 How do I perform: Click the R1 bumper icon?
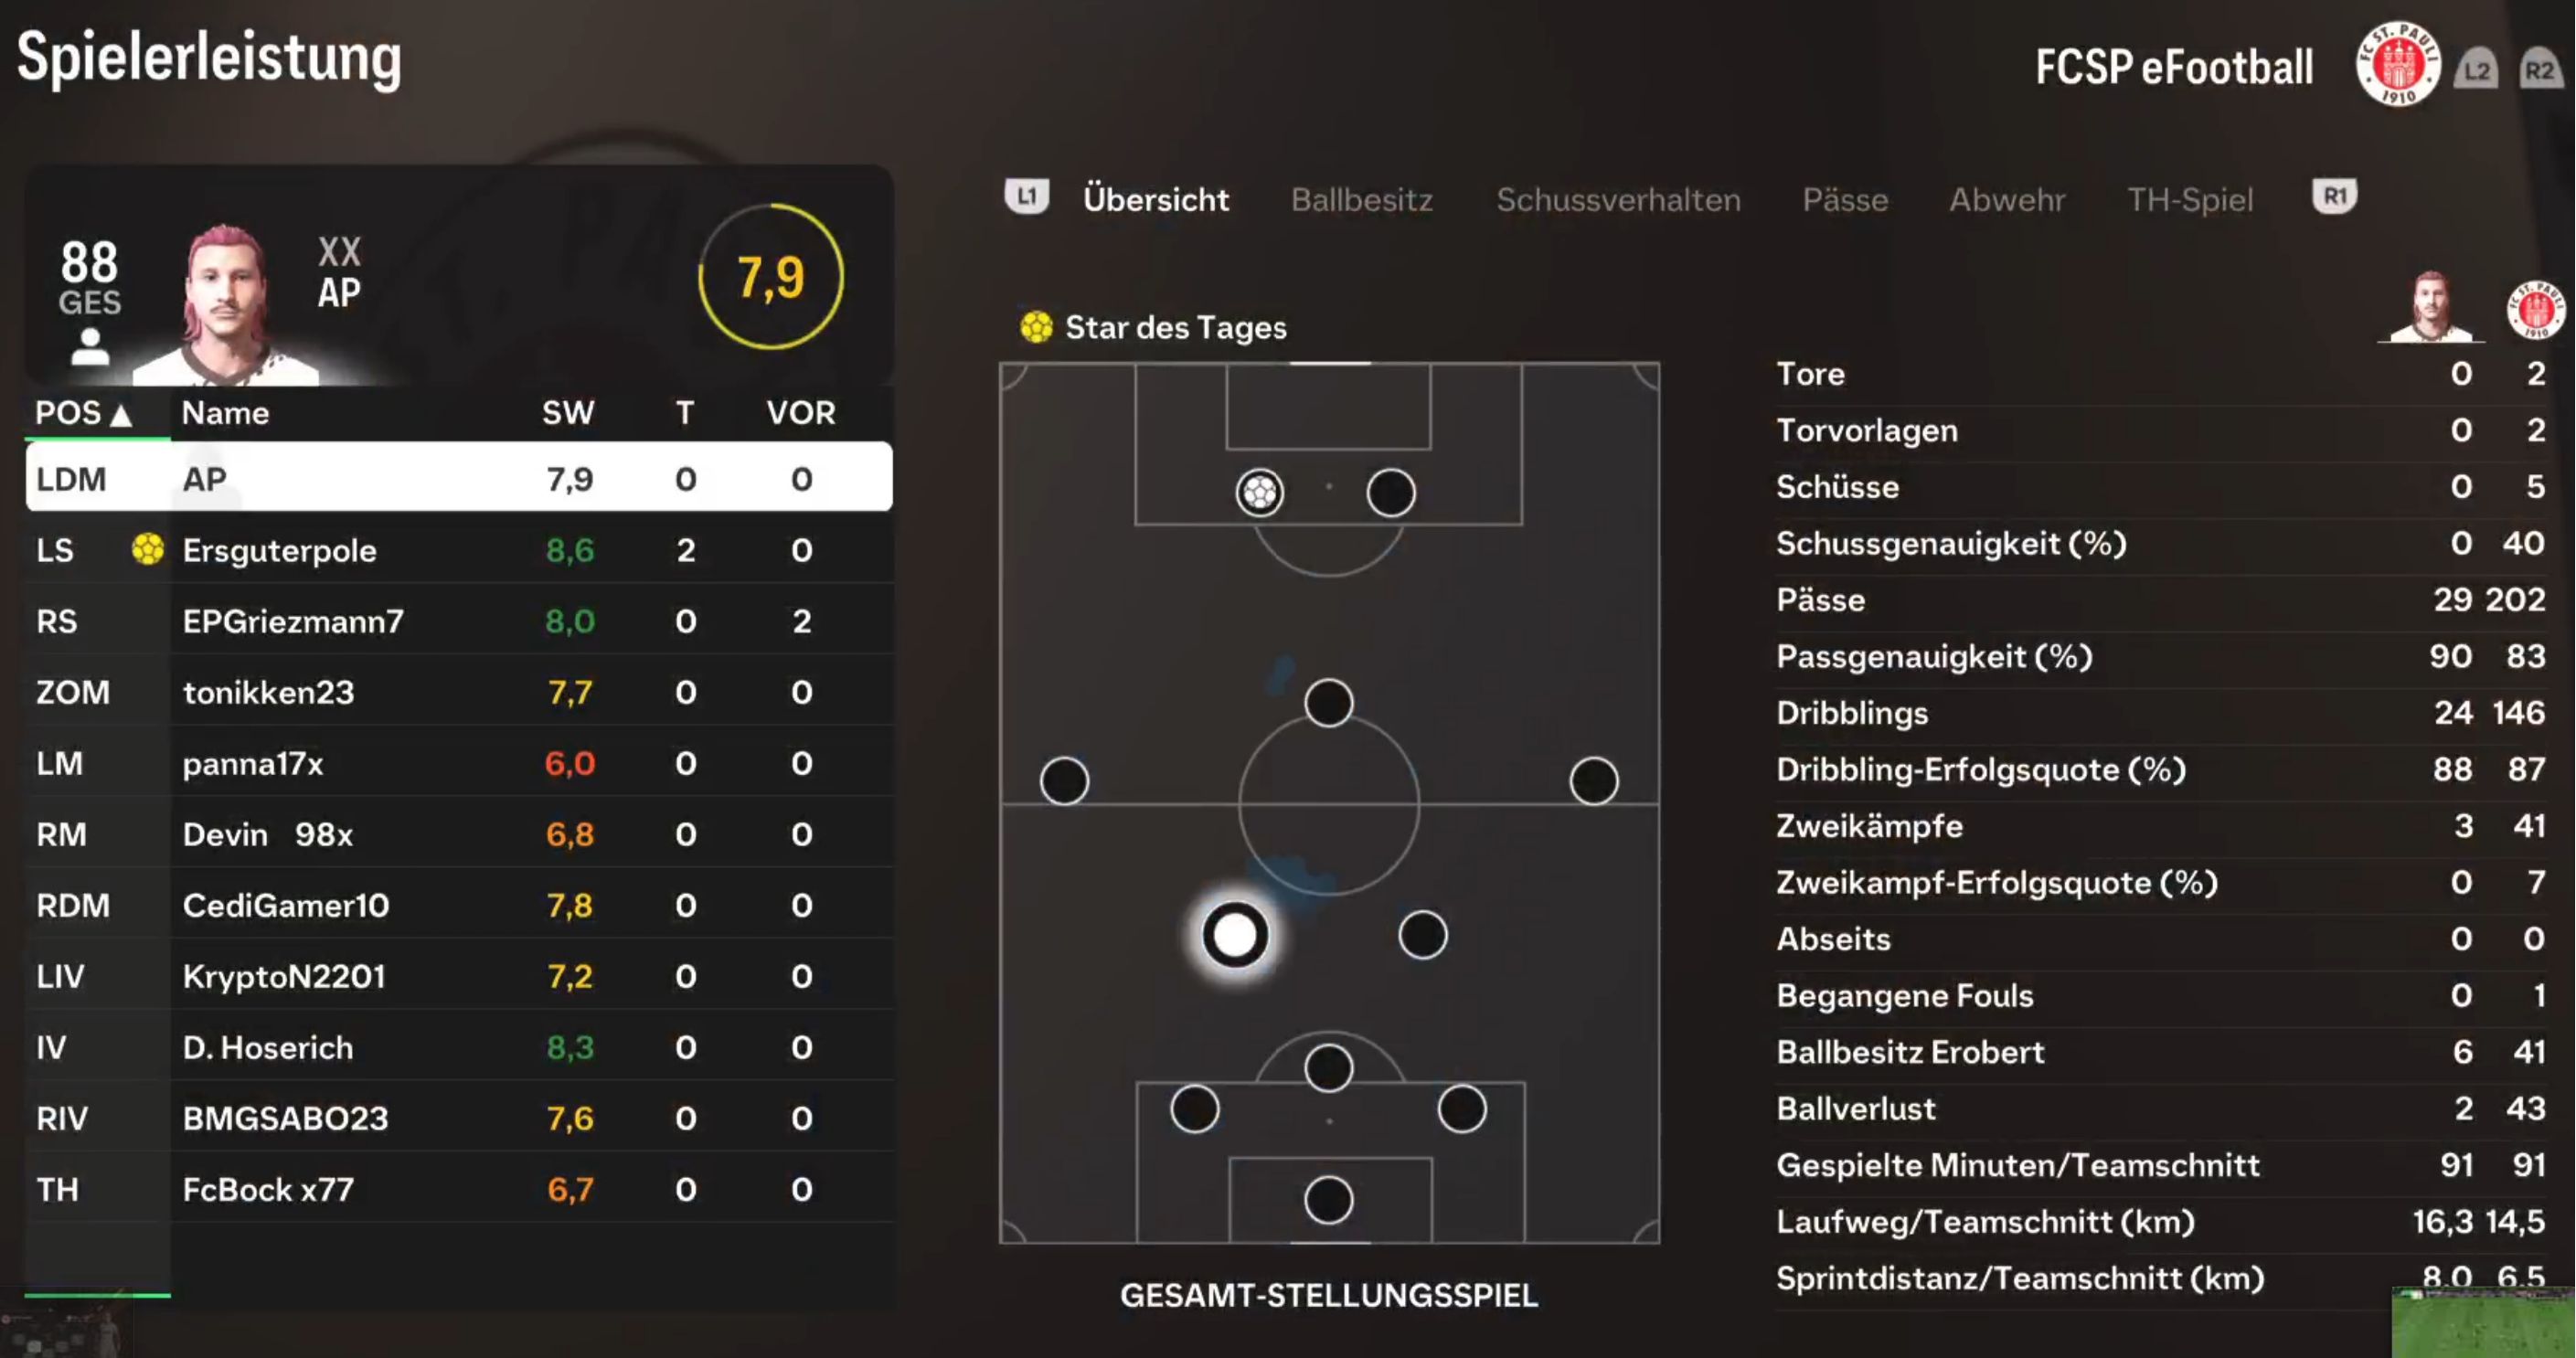(2334, 196)
